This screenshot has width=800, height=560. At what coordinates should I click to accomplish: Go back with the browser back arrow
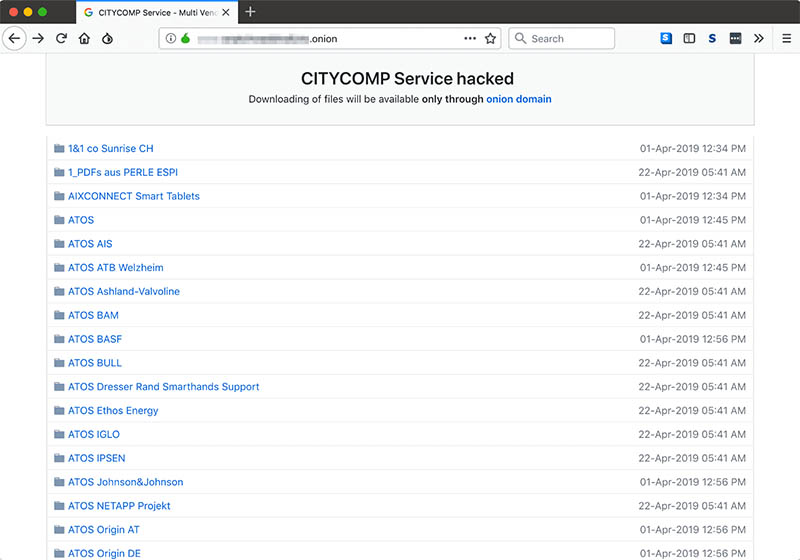14,38
